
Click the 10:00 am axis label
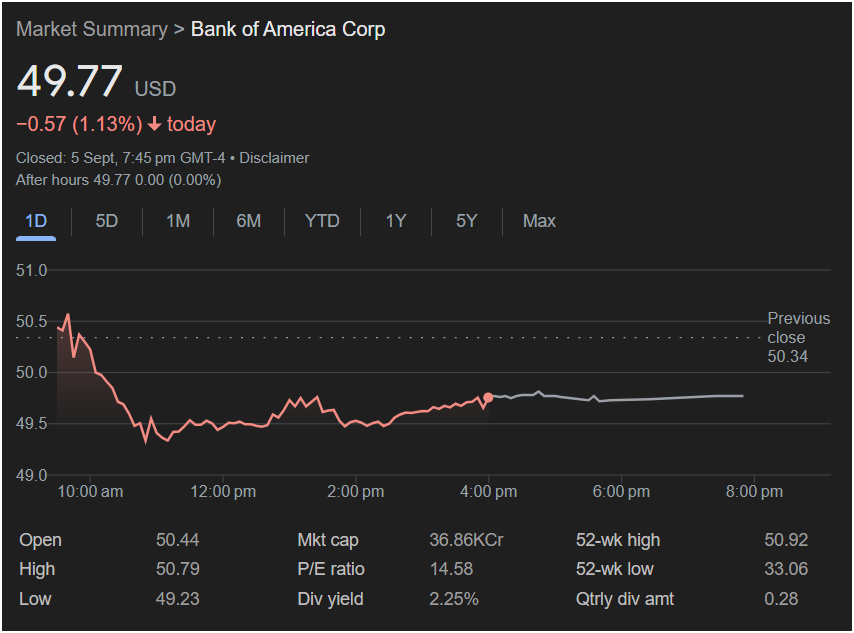[x=90, y=491]
